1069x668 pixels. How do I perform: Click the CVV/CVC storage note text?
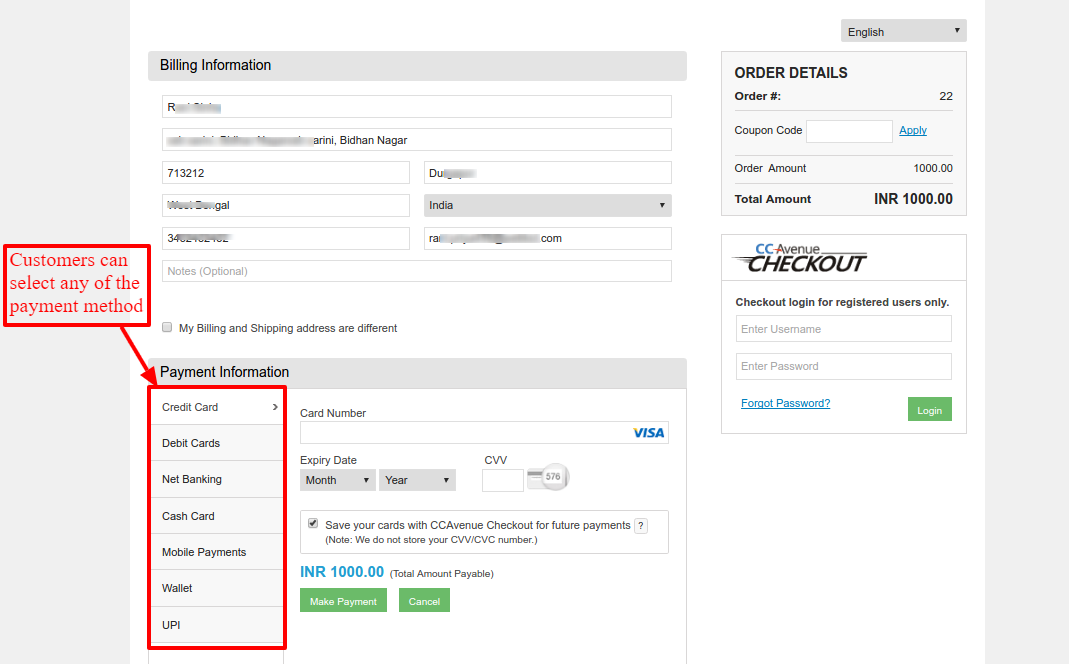coord(431,540)
